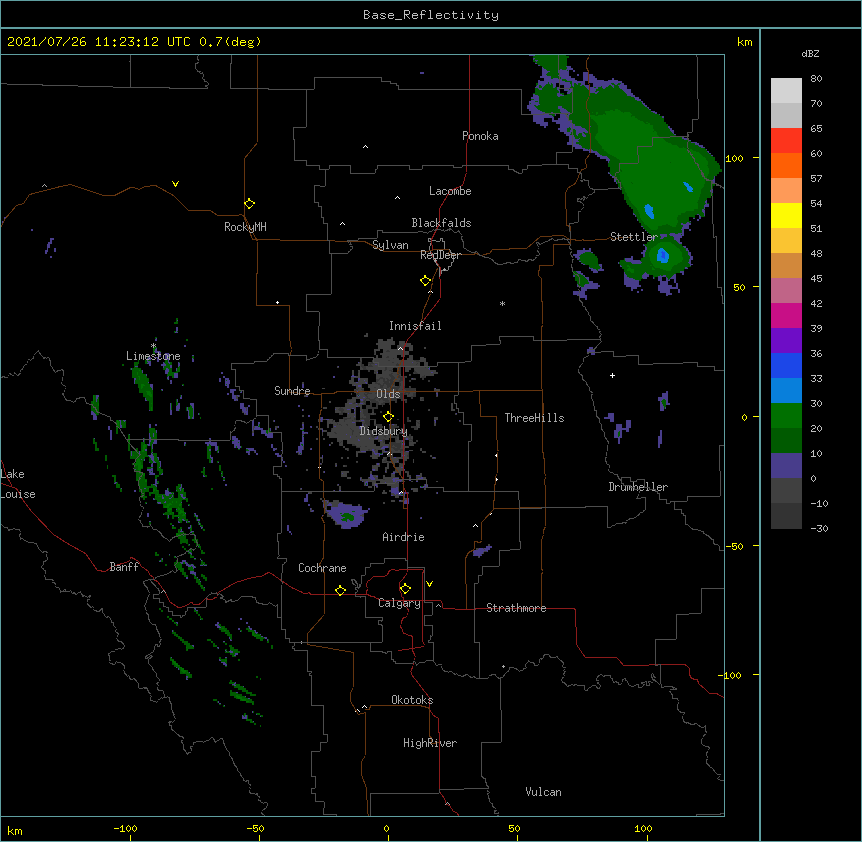
Task: Click the yellow diamond marker near RockyMH
Action: click(249, 204)
